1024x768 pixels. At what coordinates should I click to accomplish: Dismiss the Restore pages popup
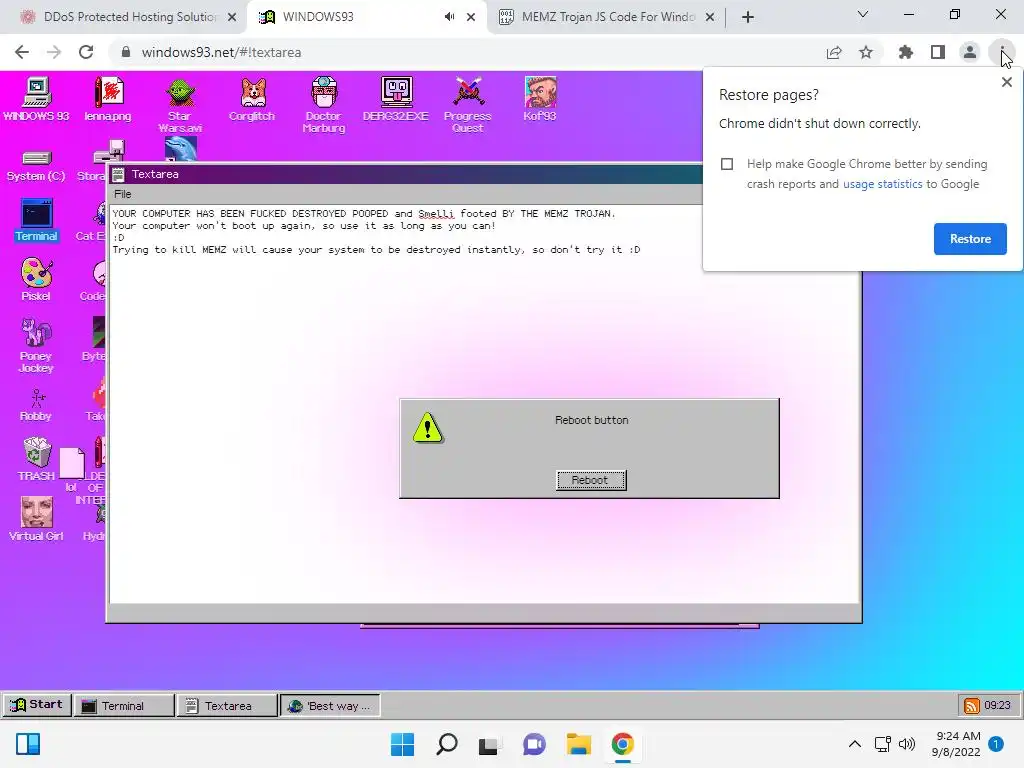tap(1006, 82)
